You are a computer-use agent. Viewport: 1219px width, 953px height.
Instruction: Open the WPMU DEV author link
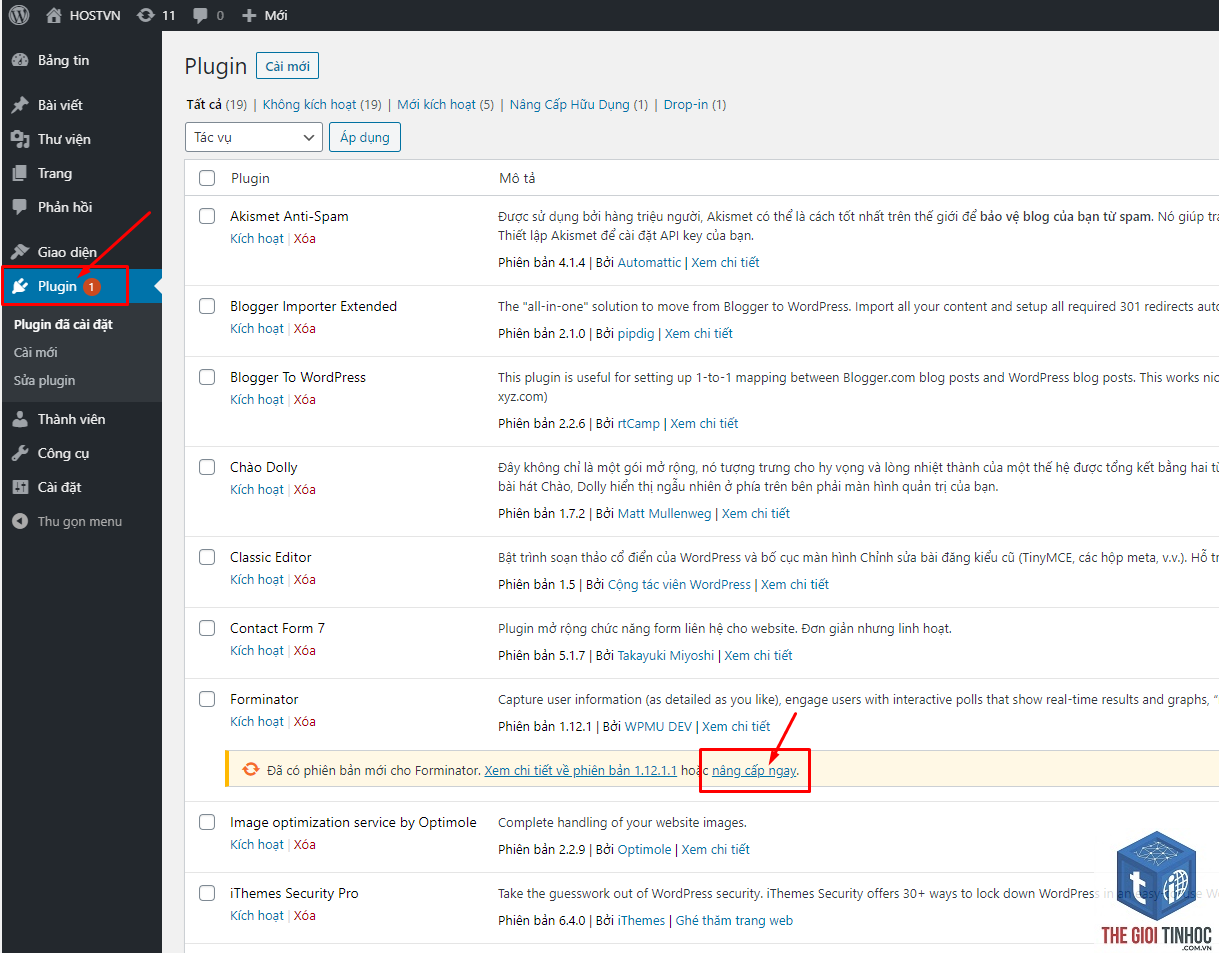coord(658,726)
